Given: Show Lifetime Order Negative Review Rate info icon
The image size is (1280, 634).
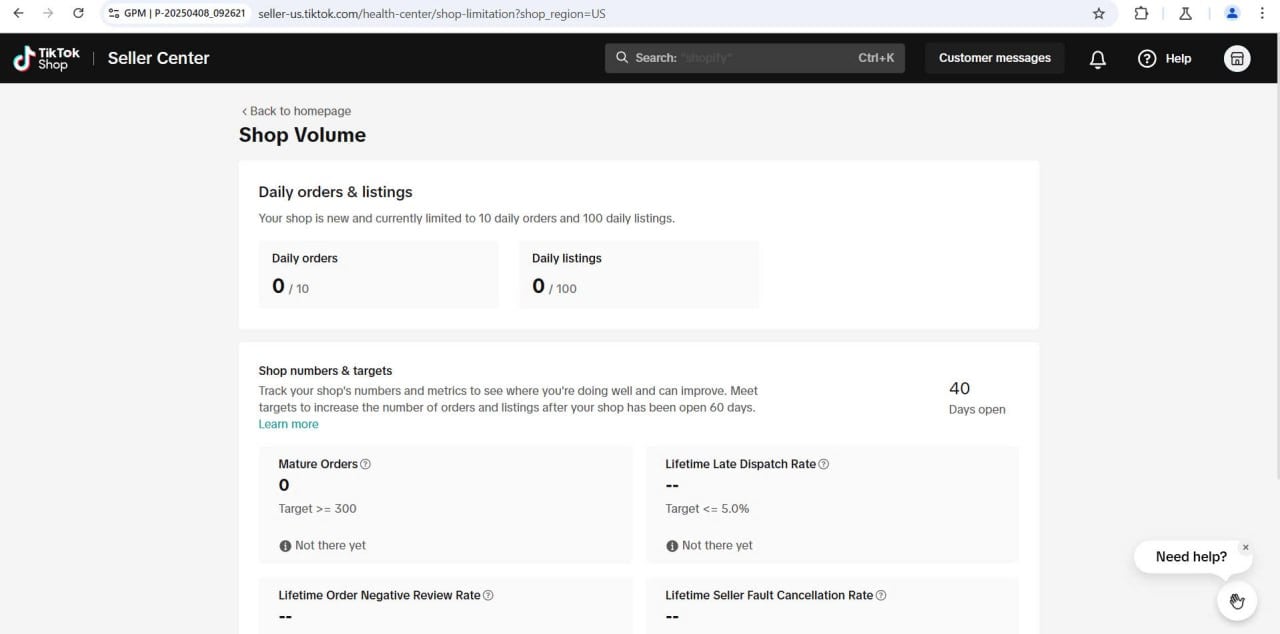Looking at the screenshot, I should tap(488, 595).
